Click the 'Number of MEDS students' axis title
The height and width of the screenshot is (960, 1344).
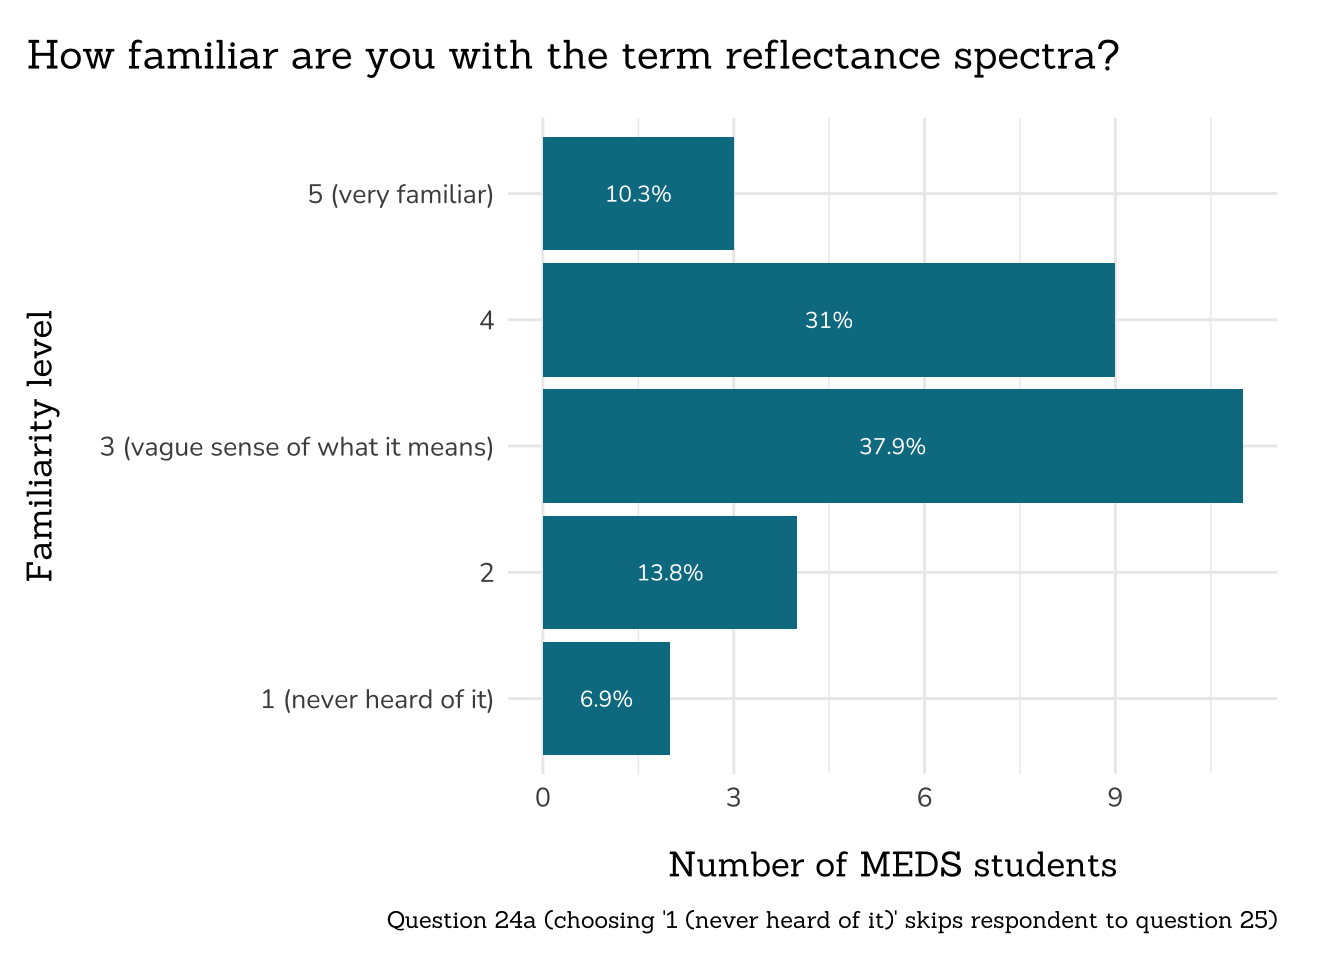click(x=892, y=864)
